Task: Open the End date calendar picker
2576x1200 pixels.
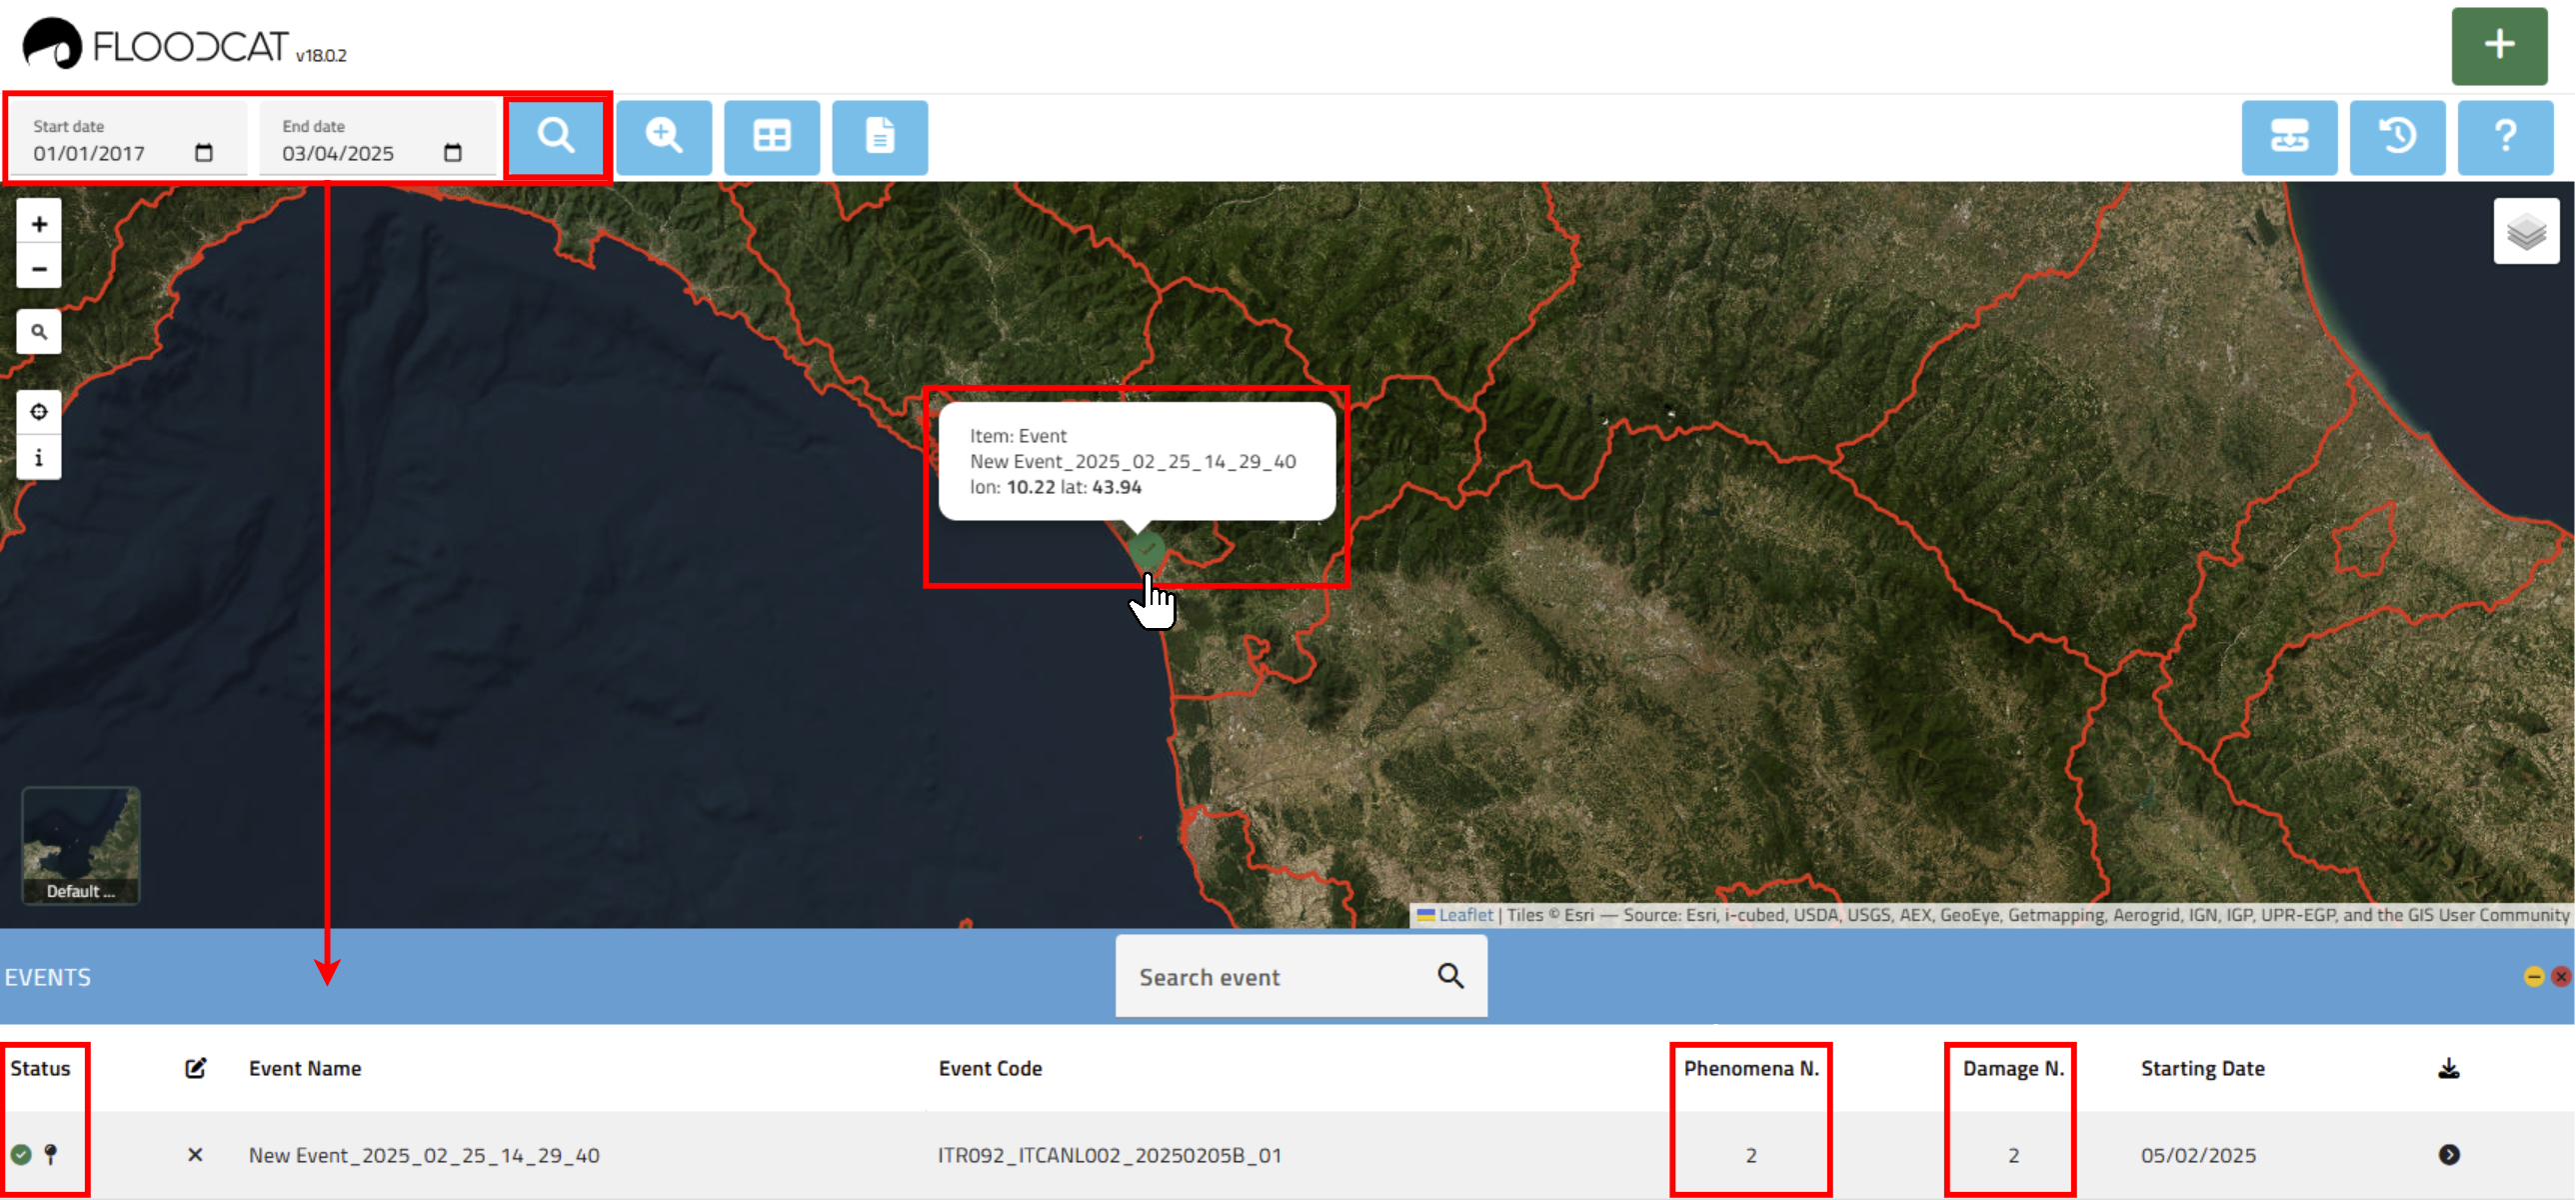Action: [453, 153]
